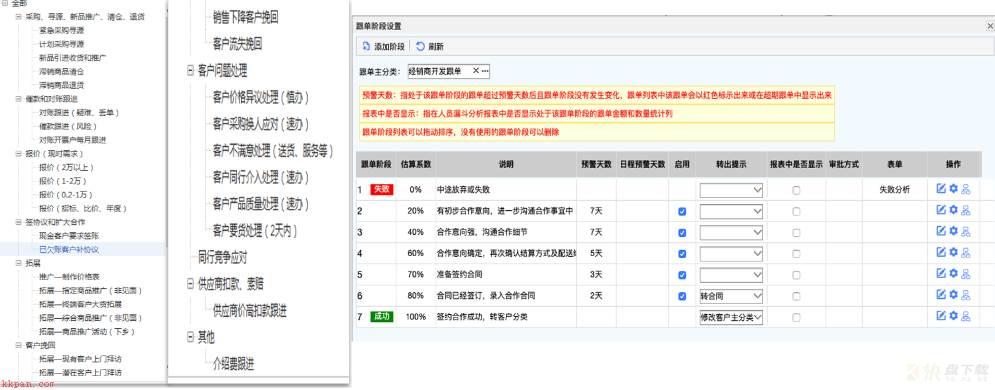
Task: Collapse the 客户问题处理 tree node
Action: [x=190, y=70]
